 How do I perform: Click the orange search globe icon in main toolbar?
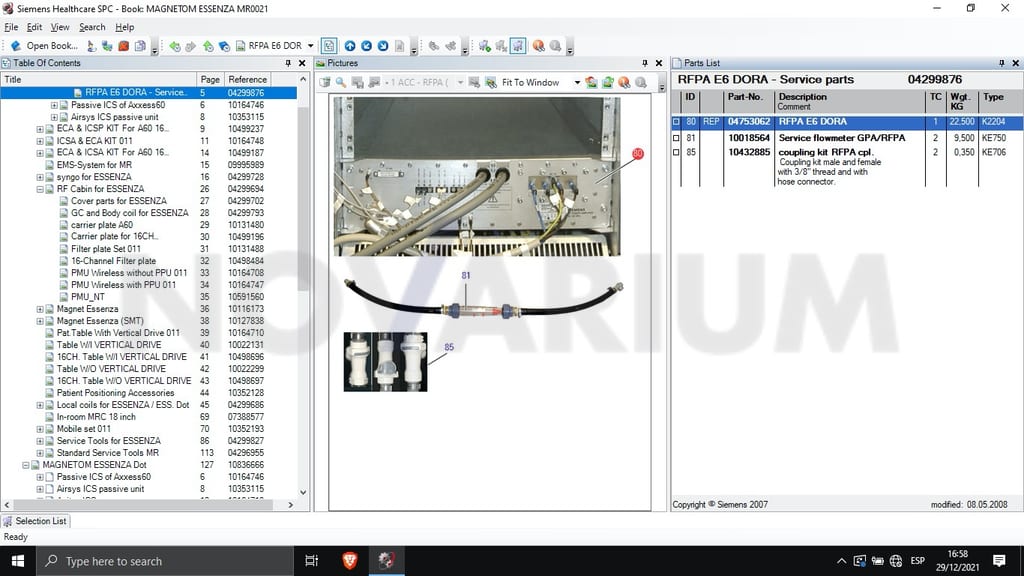coord(538,46)
